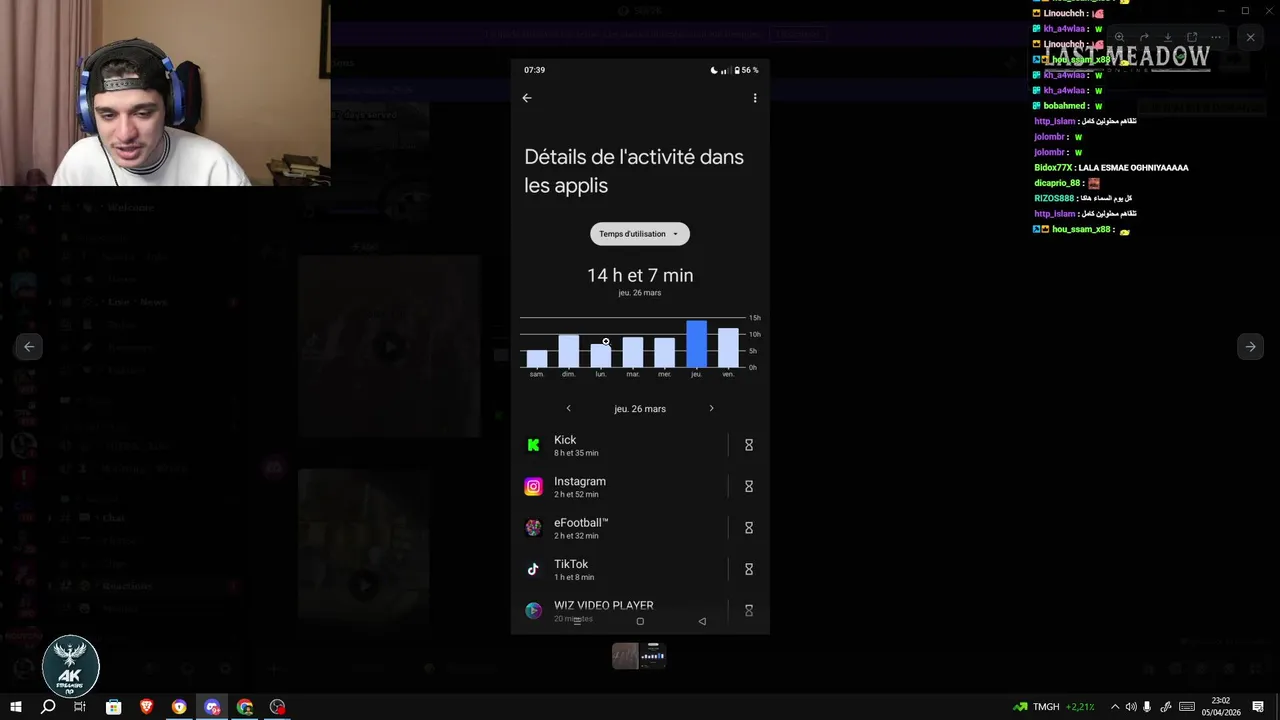Go back using the phone screen arrow
The image size is (1280, 720).
click(527, 98)
